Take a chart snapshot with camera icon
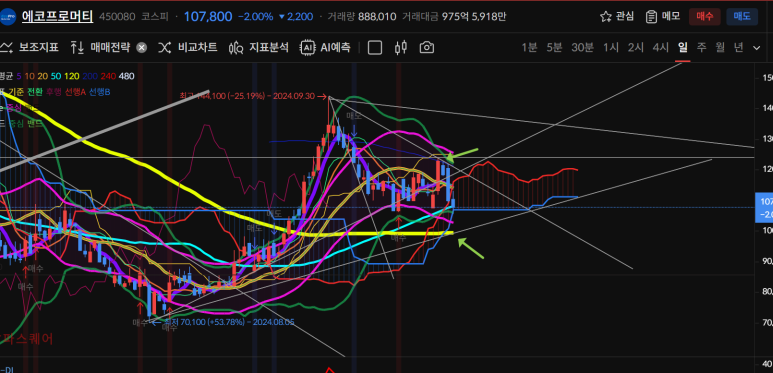 426,47
